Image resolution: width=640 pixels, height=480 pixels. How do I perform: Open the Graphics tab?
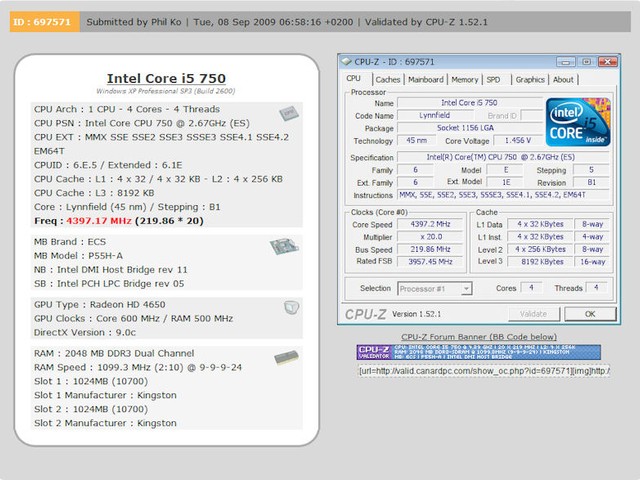point(529,79)
